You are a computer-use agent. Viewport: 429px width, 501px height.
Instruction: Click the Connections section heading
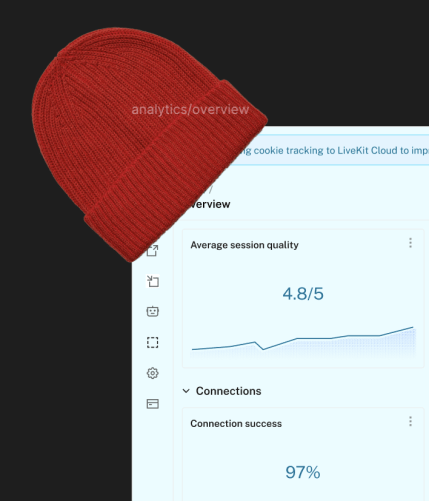pyautogui.click(x=228, y=391)
